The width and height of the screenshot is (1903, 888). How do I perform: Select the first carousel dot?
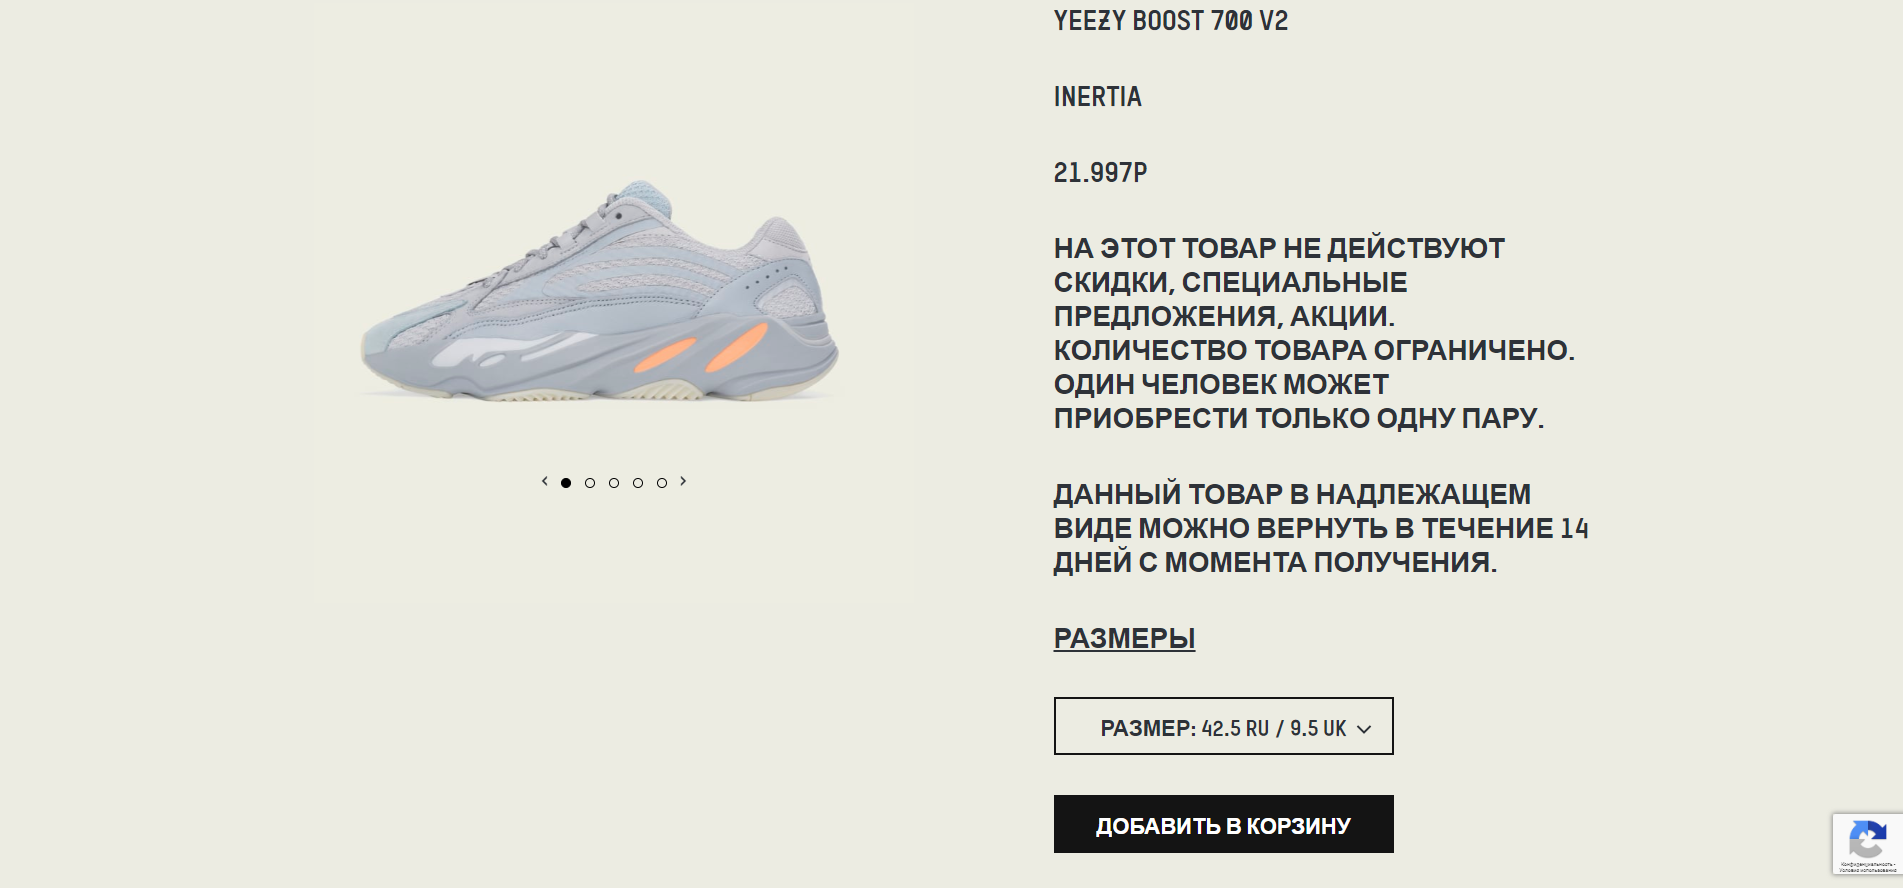click(566, 483)
